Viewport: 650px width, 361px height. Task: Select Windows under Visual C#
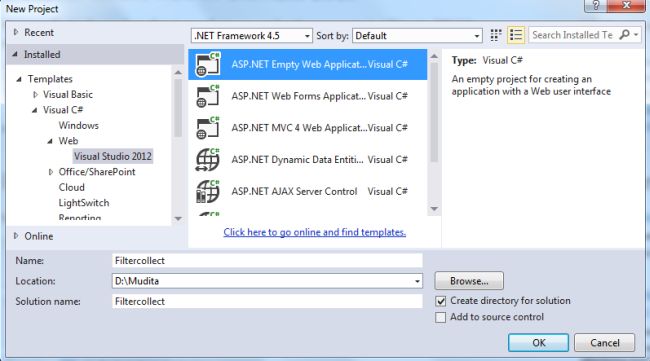pos(79,125)
